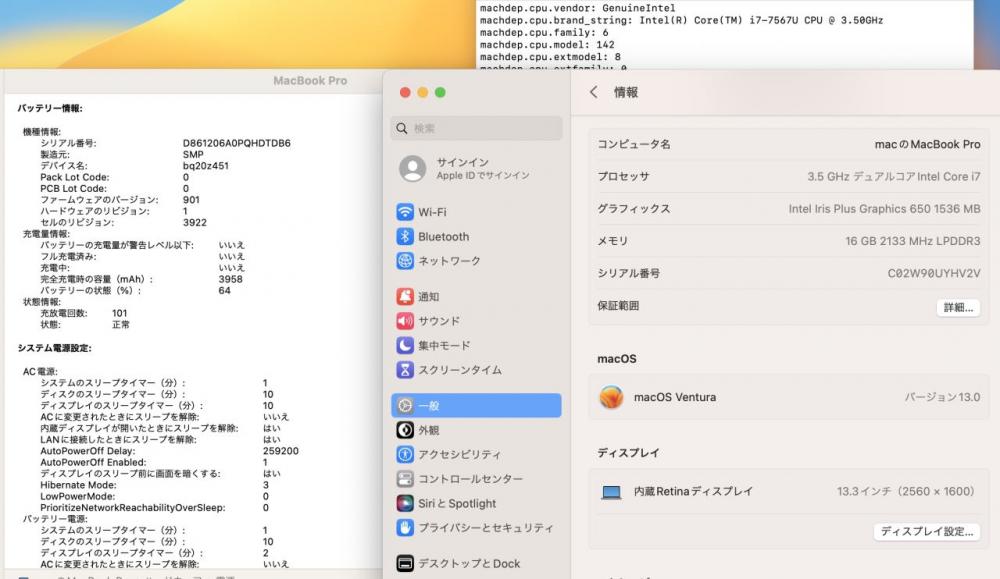The width and height of the screenshot is (1000, 579).
Task: Click the Apple ID avatar icon
Action: [413, 168]
